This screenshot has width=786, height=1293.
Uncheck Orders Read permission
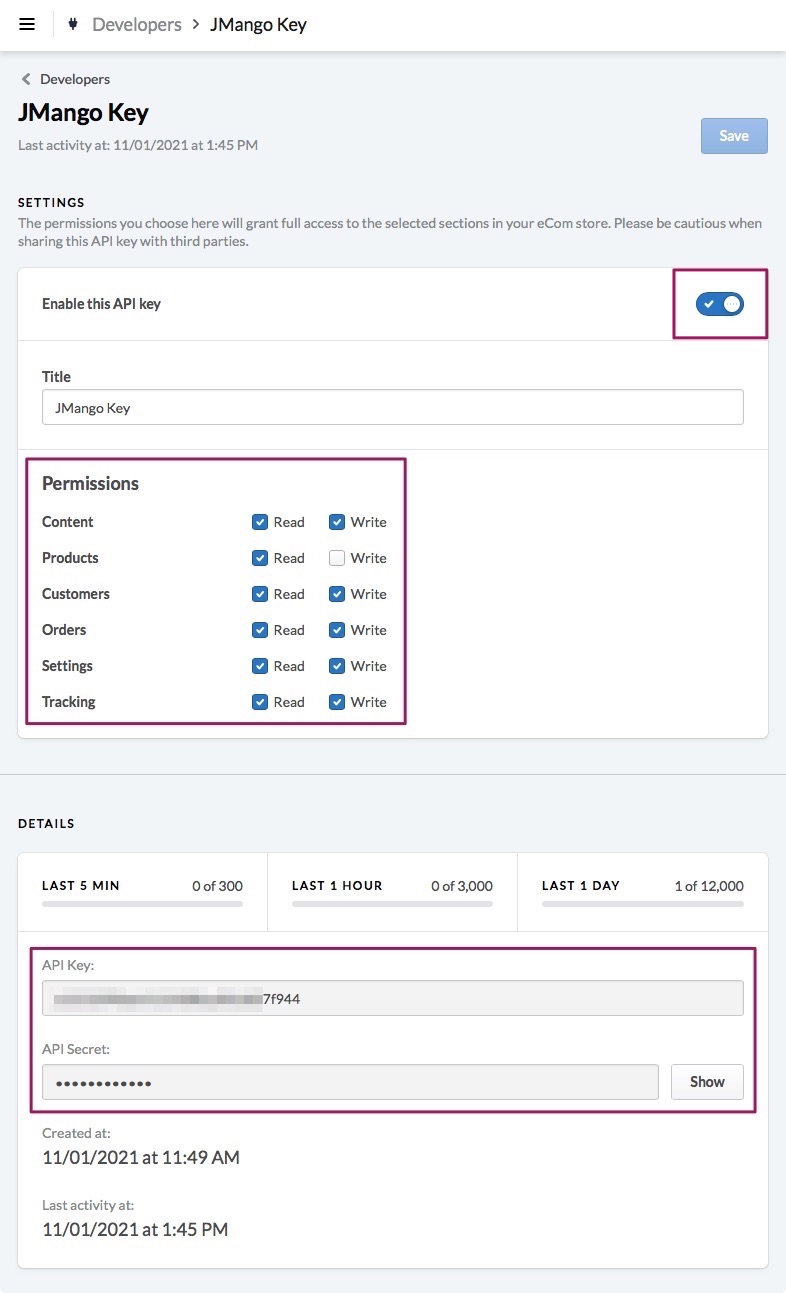tap(260, 630)
